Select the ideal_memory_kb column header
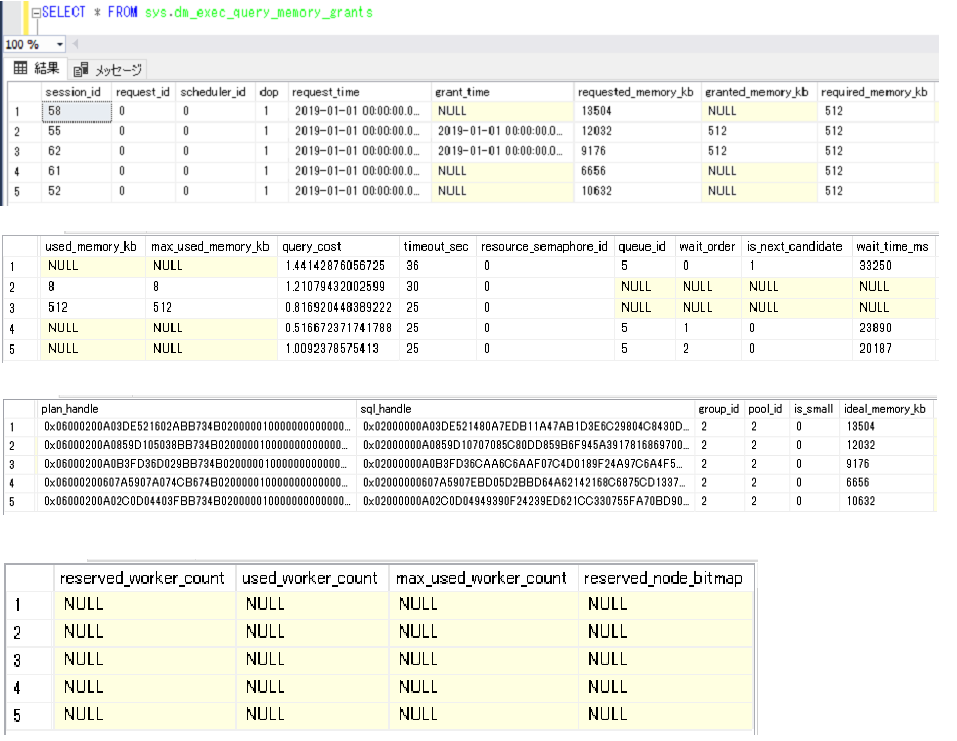The image size is (957, 741). 886,409
